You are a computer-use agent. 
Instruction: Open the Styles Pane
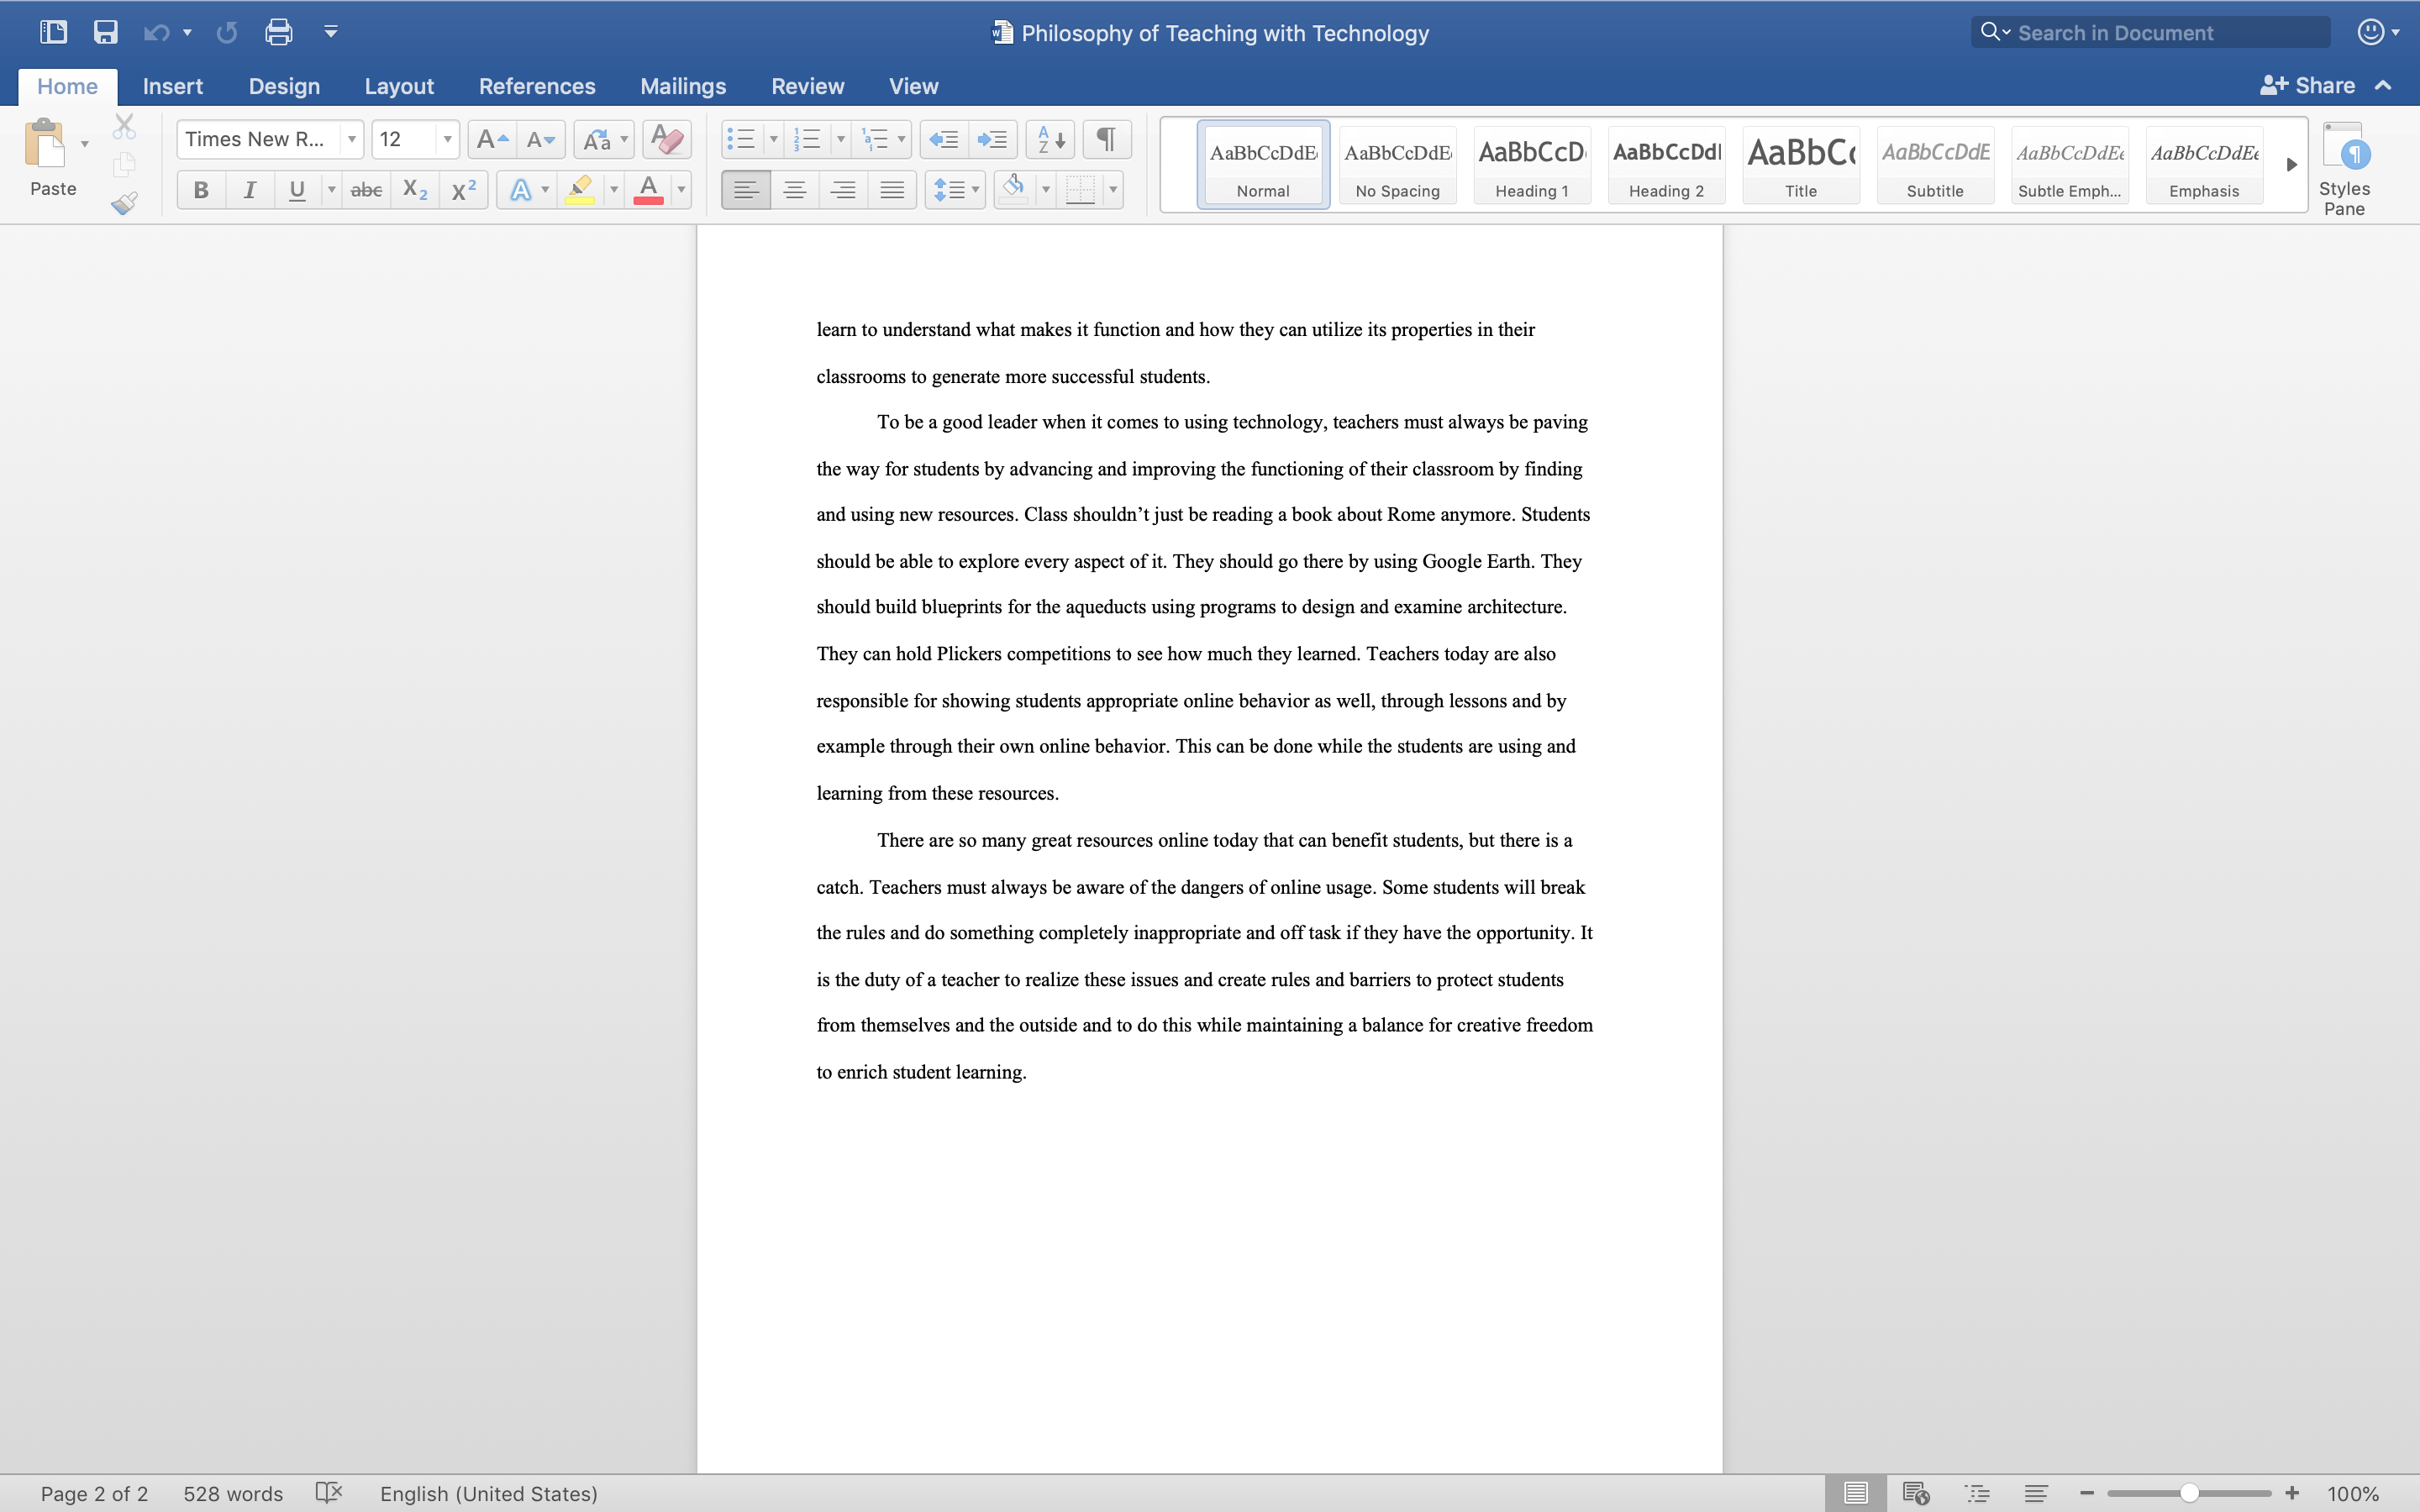pyautogui.click(x=2343, y=168)
